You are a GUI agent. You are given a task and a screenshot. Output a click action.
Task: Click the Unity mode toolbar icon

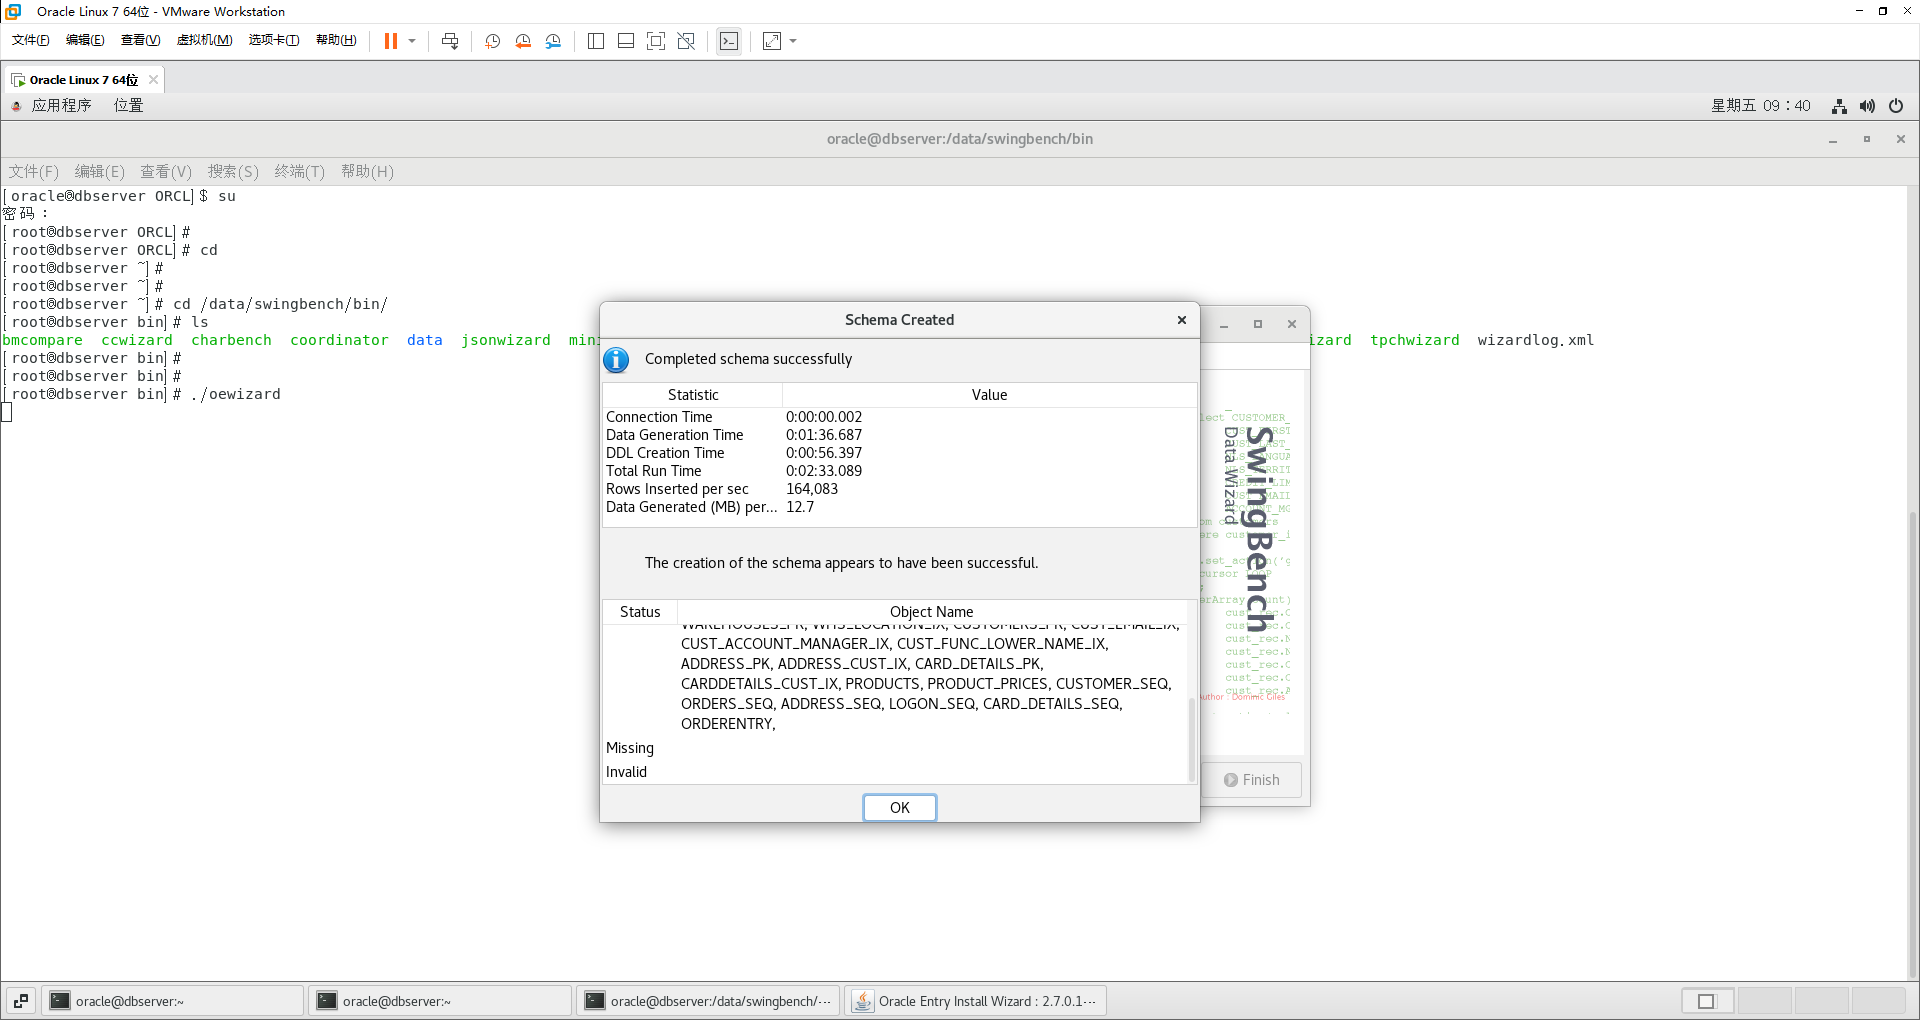(x=686, y=41)
